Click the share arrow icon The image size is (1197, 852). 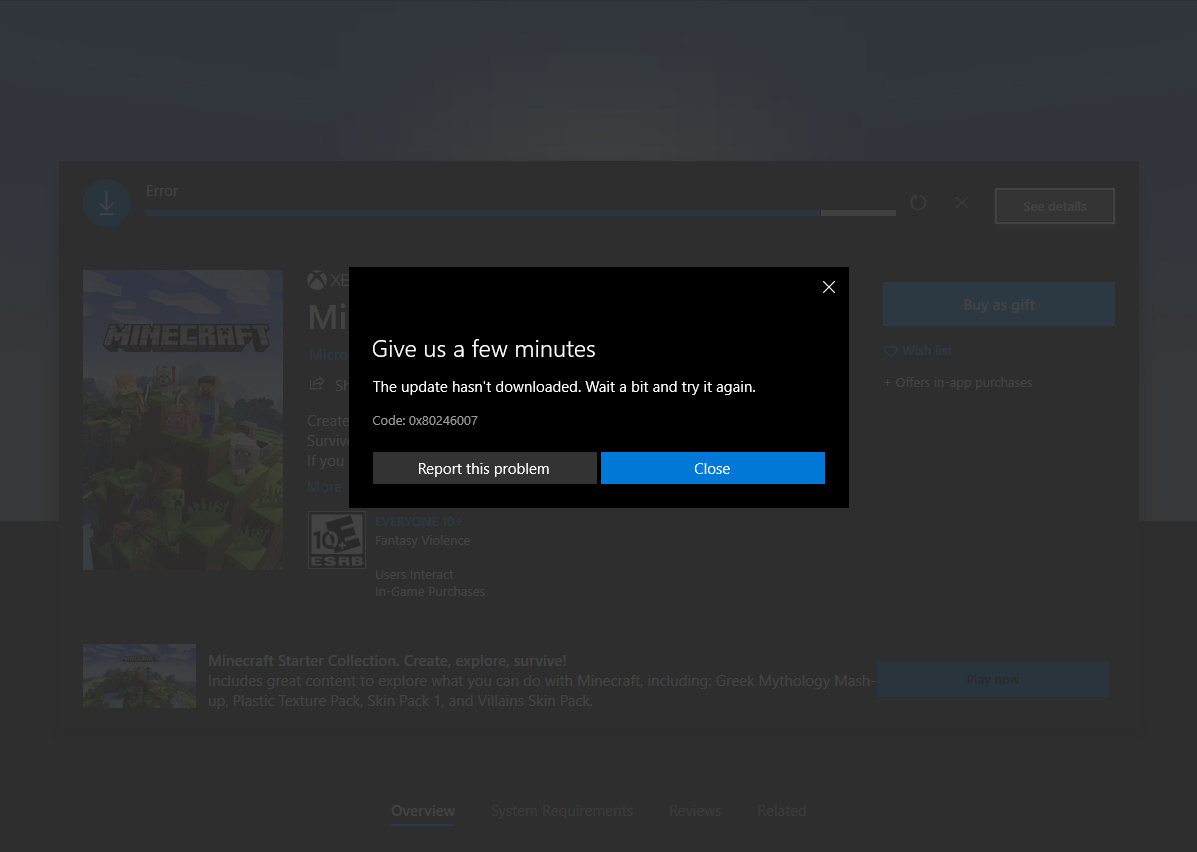click(x=317, y=384)
